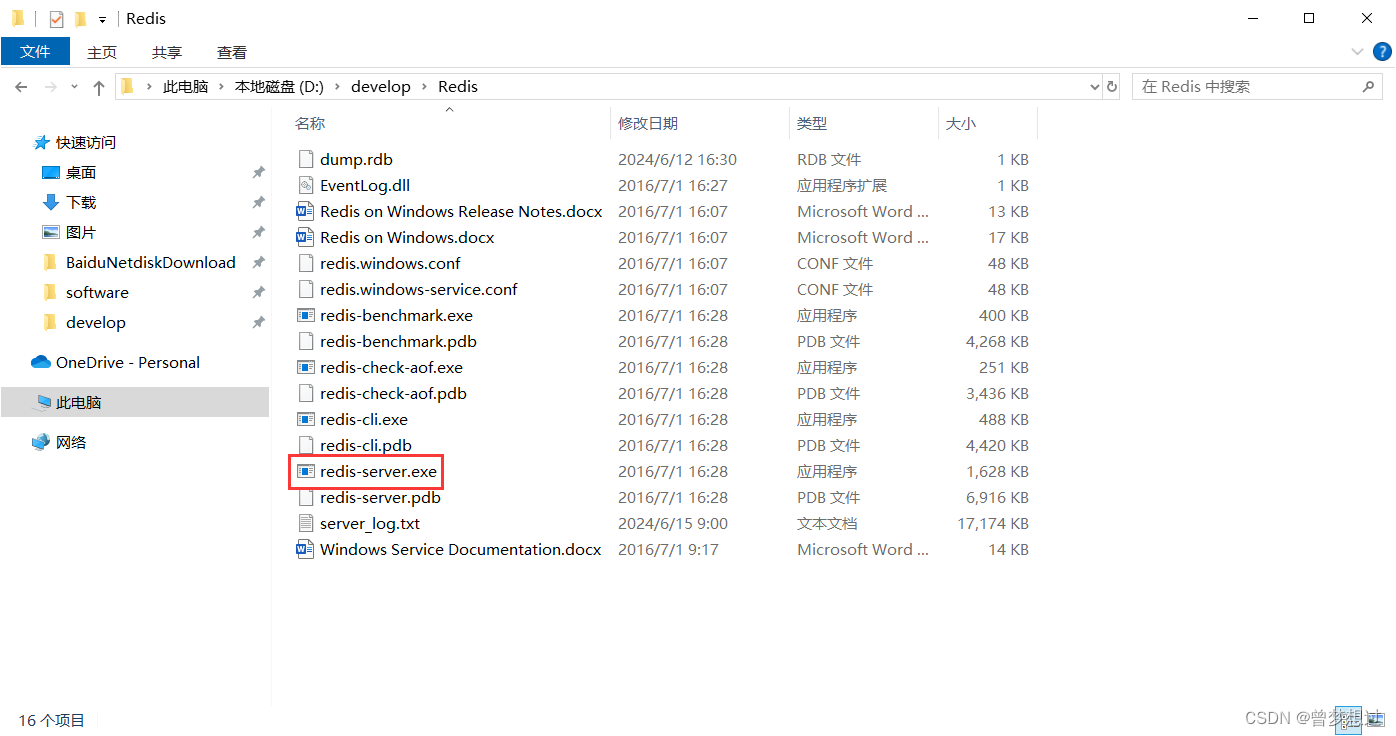
Task: Sort by the 名称 column header
Action: [x=310, y=123]
